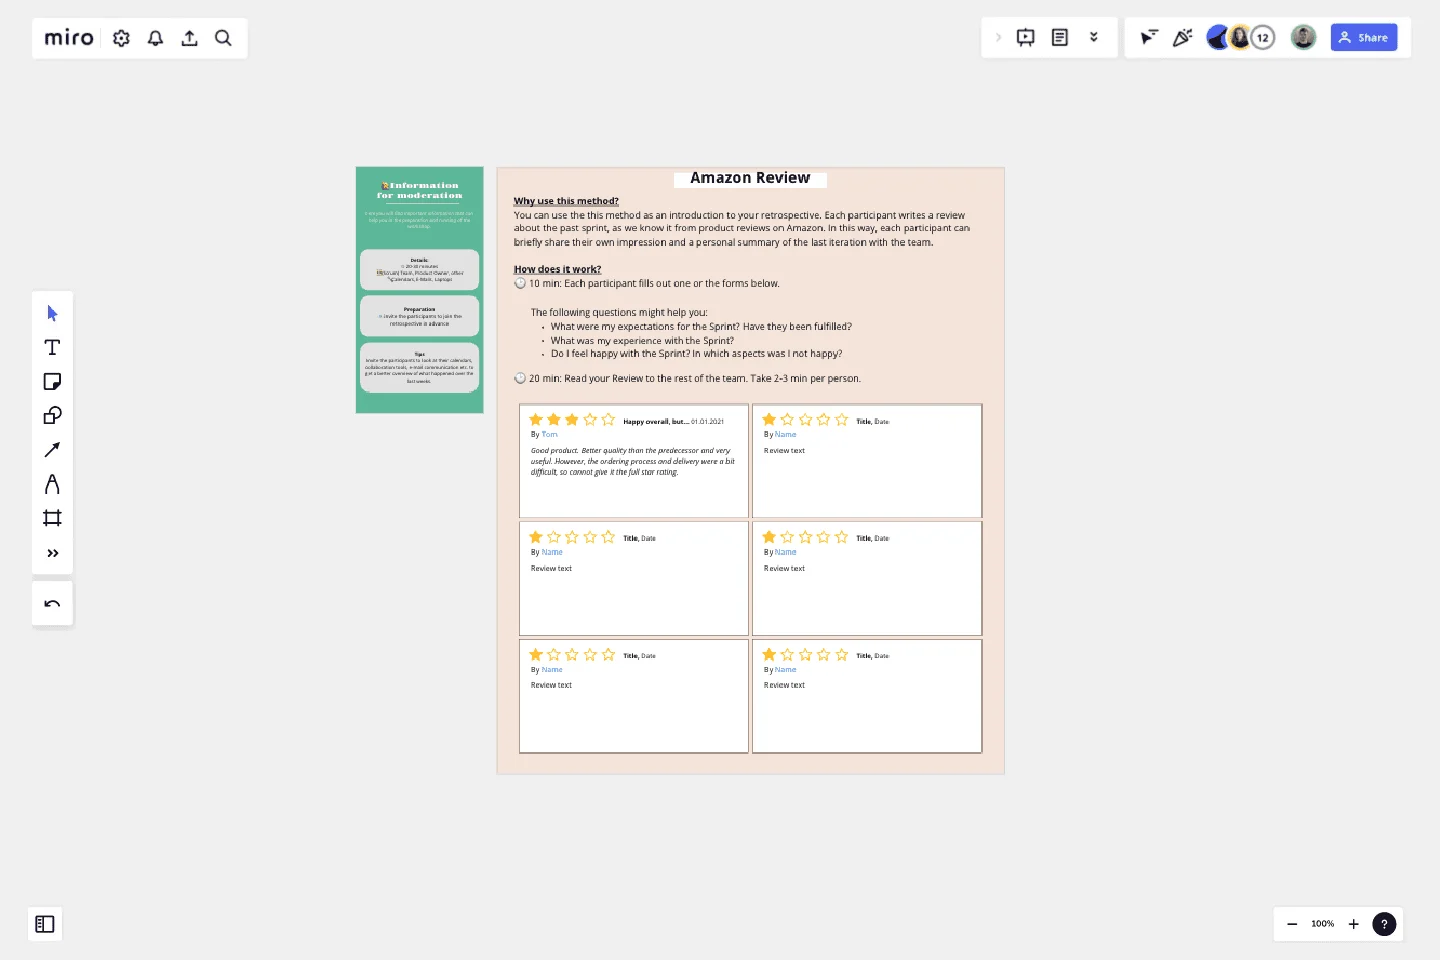Expand the collapsed toolbar chevron

click(x=998, y=38)
